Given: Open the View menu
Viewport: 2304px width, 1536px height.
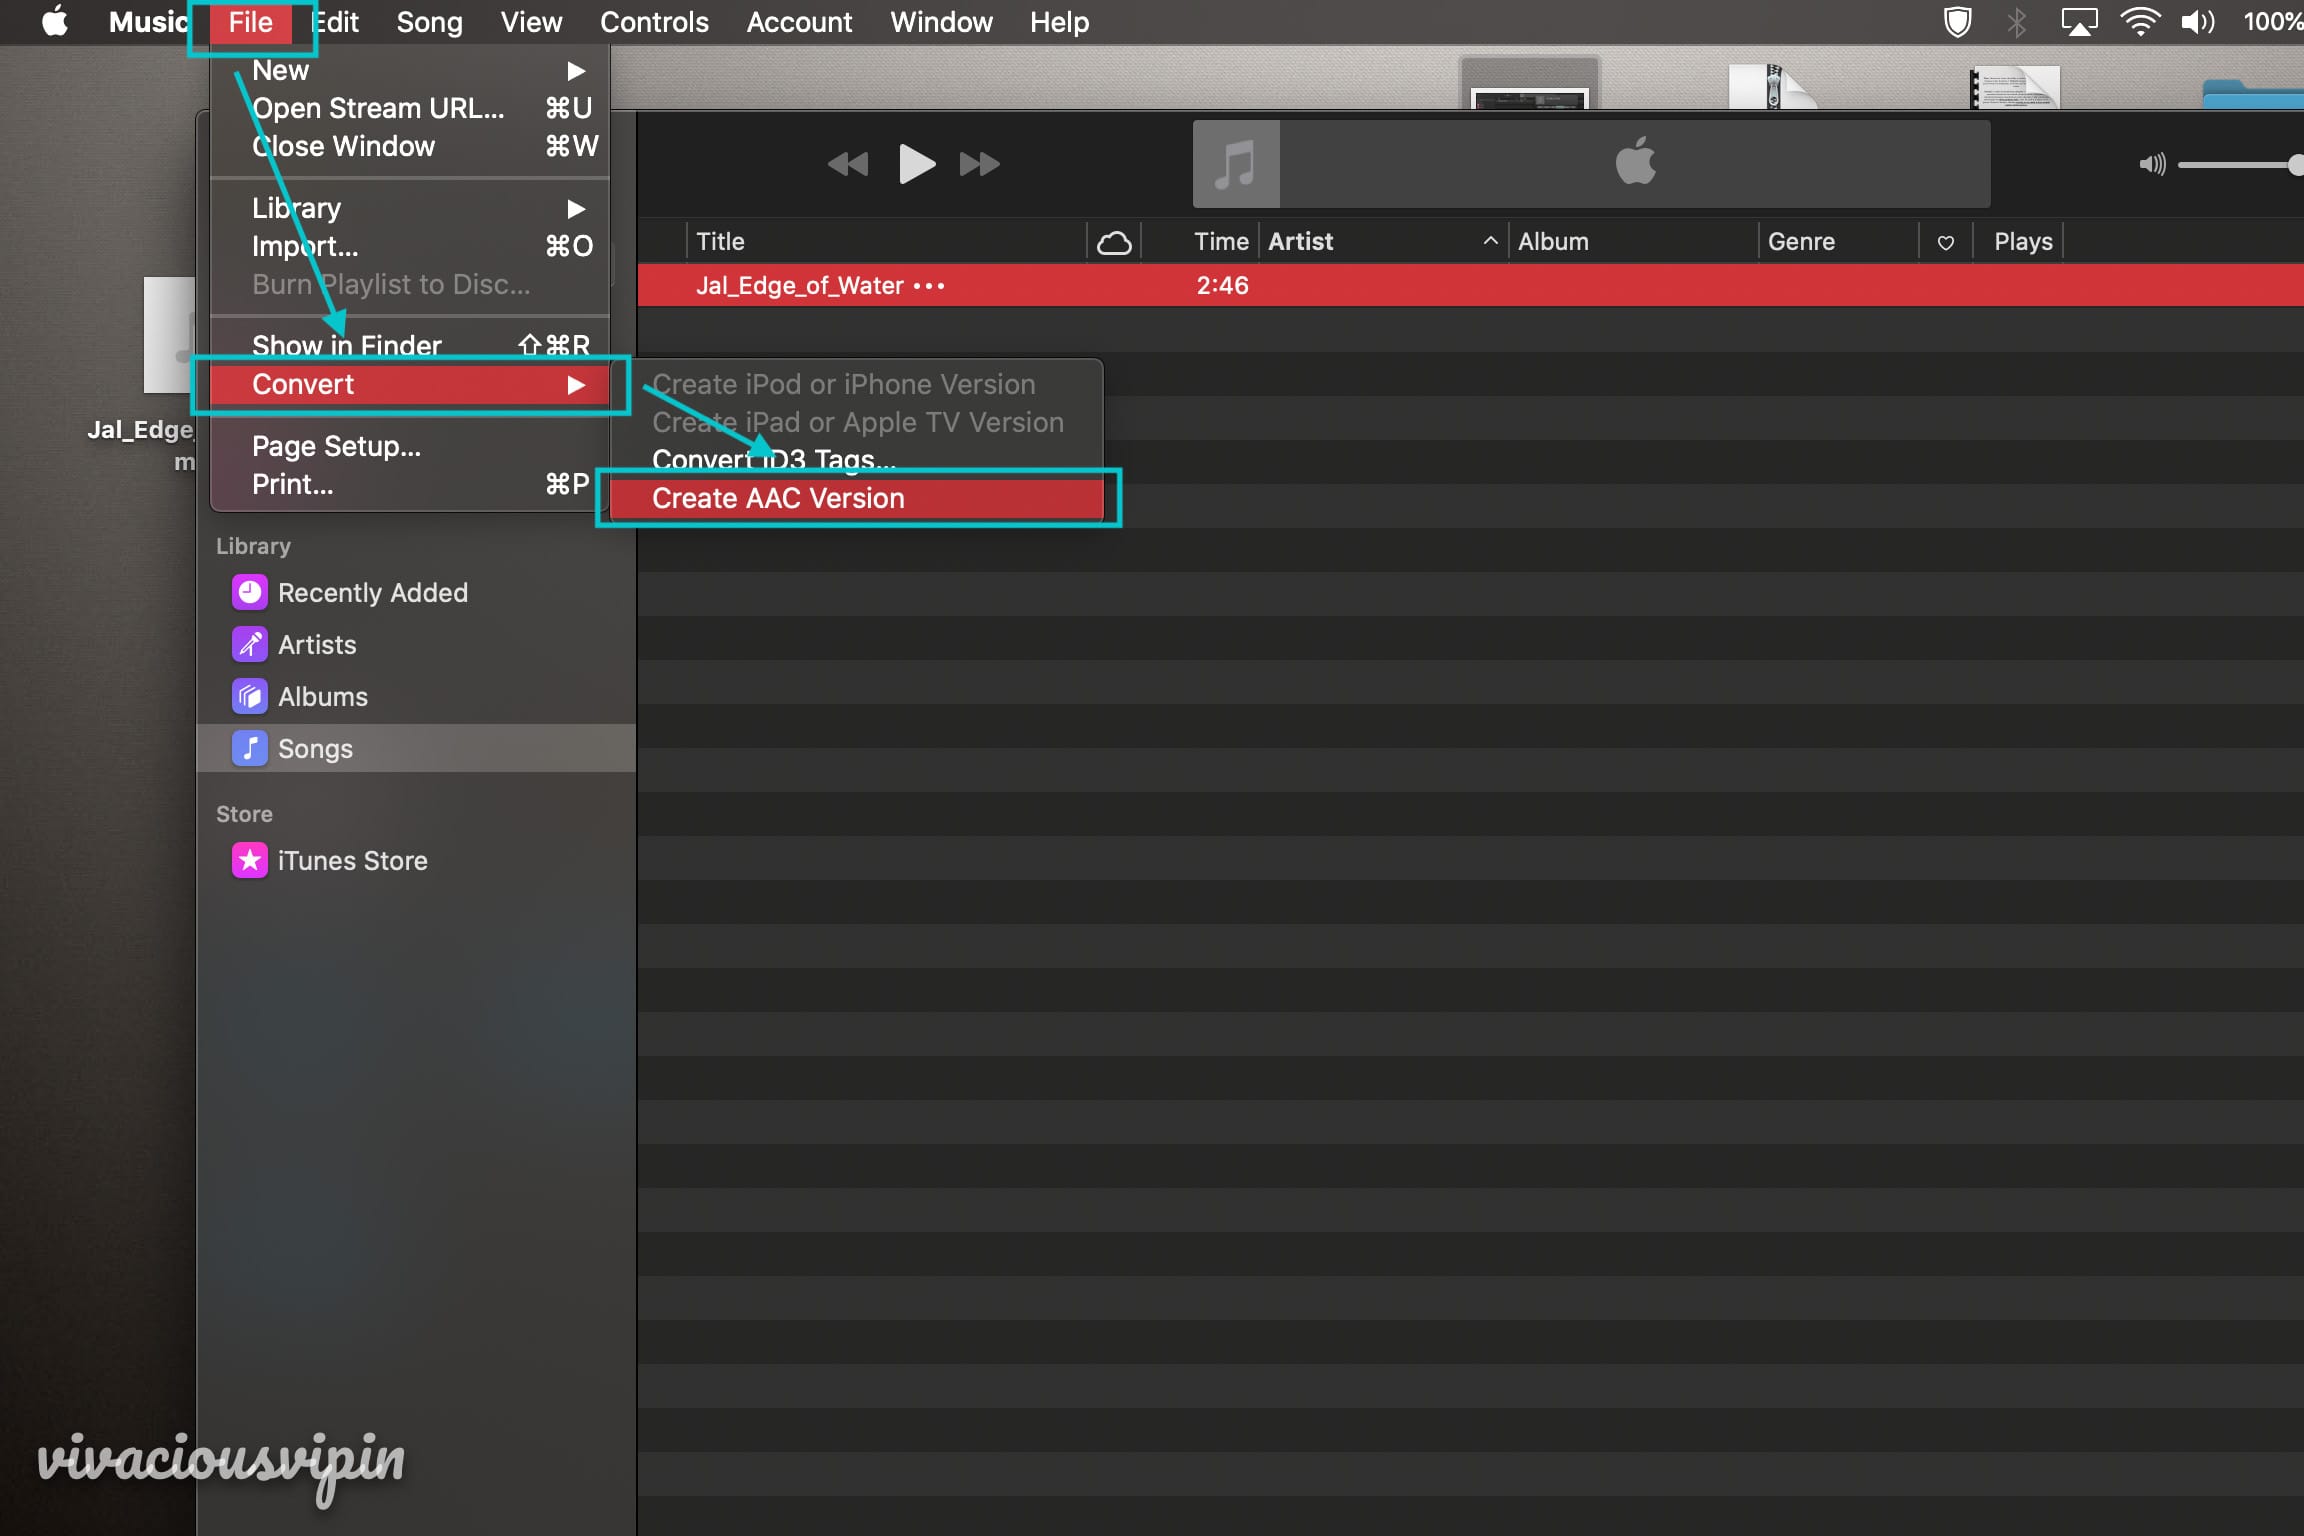Looking at the screenshot, I should [531, 21].
